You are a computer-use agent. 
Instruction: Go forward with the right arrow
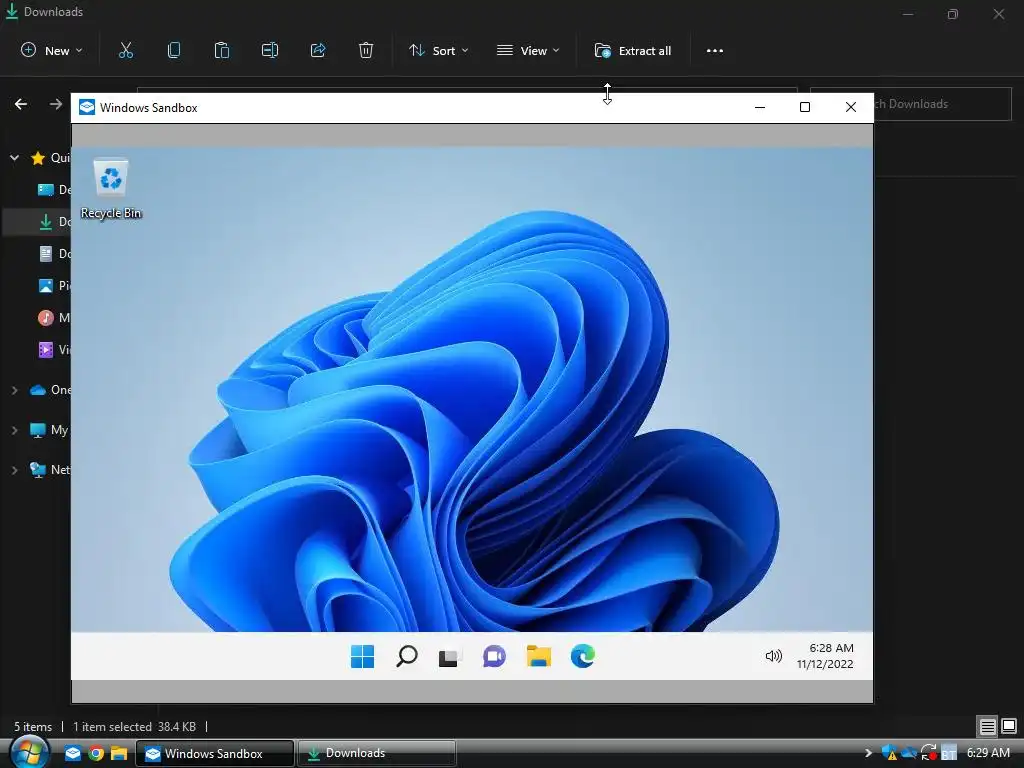56,104
